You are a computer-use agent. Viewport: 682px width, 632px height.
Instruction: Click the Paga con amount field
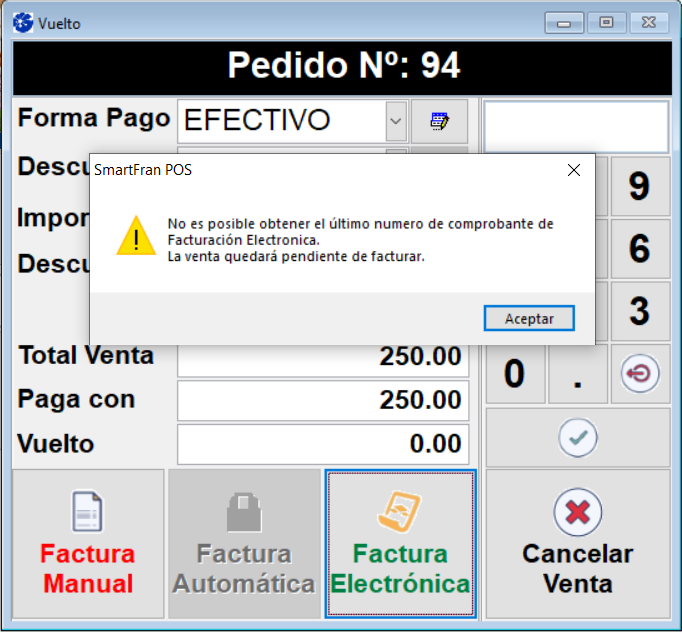[x=323, y=401]
